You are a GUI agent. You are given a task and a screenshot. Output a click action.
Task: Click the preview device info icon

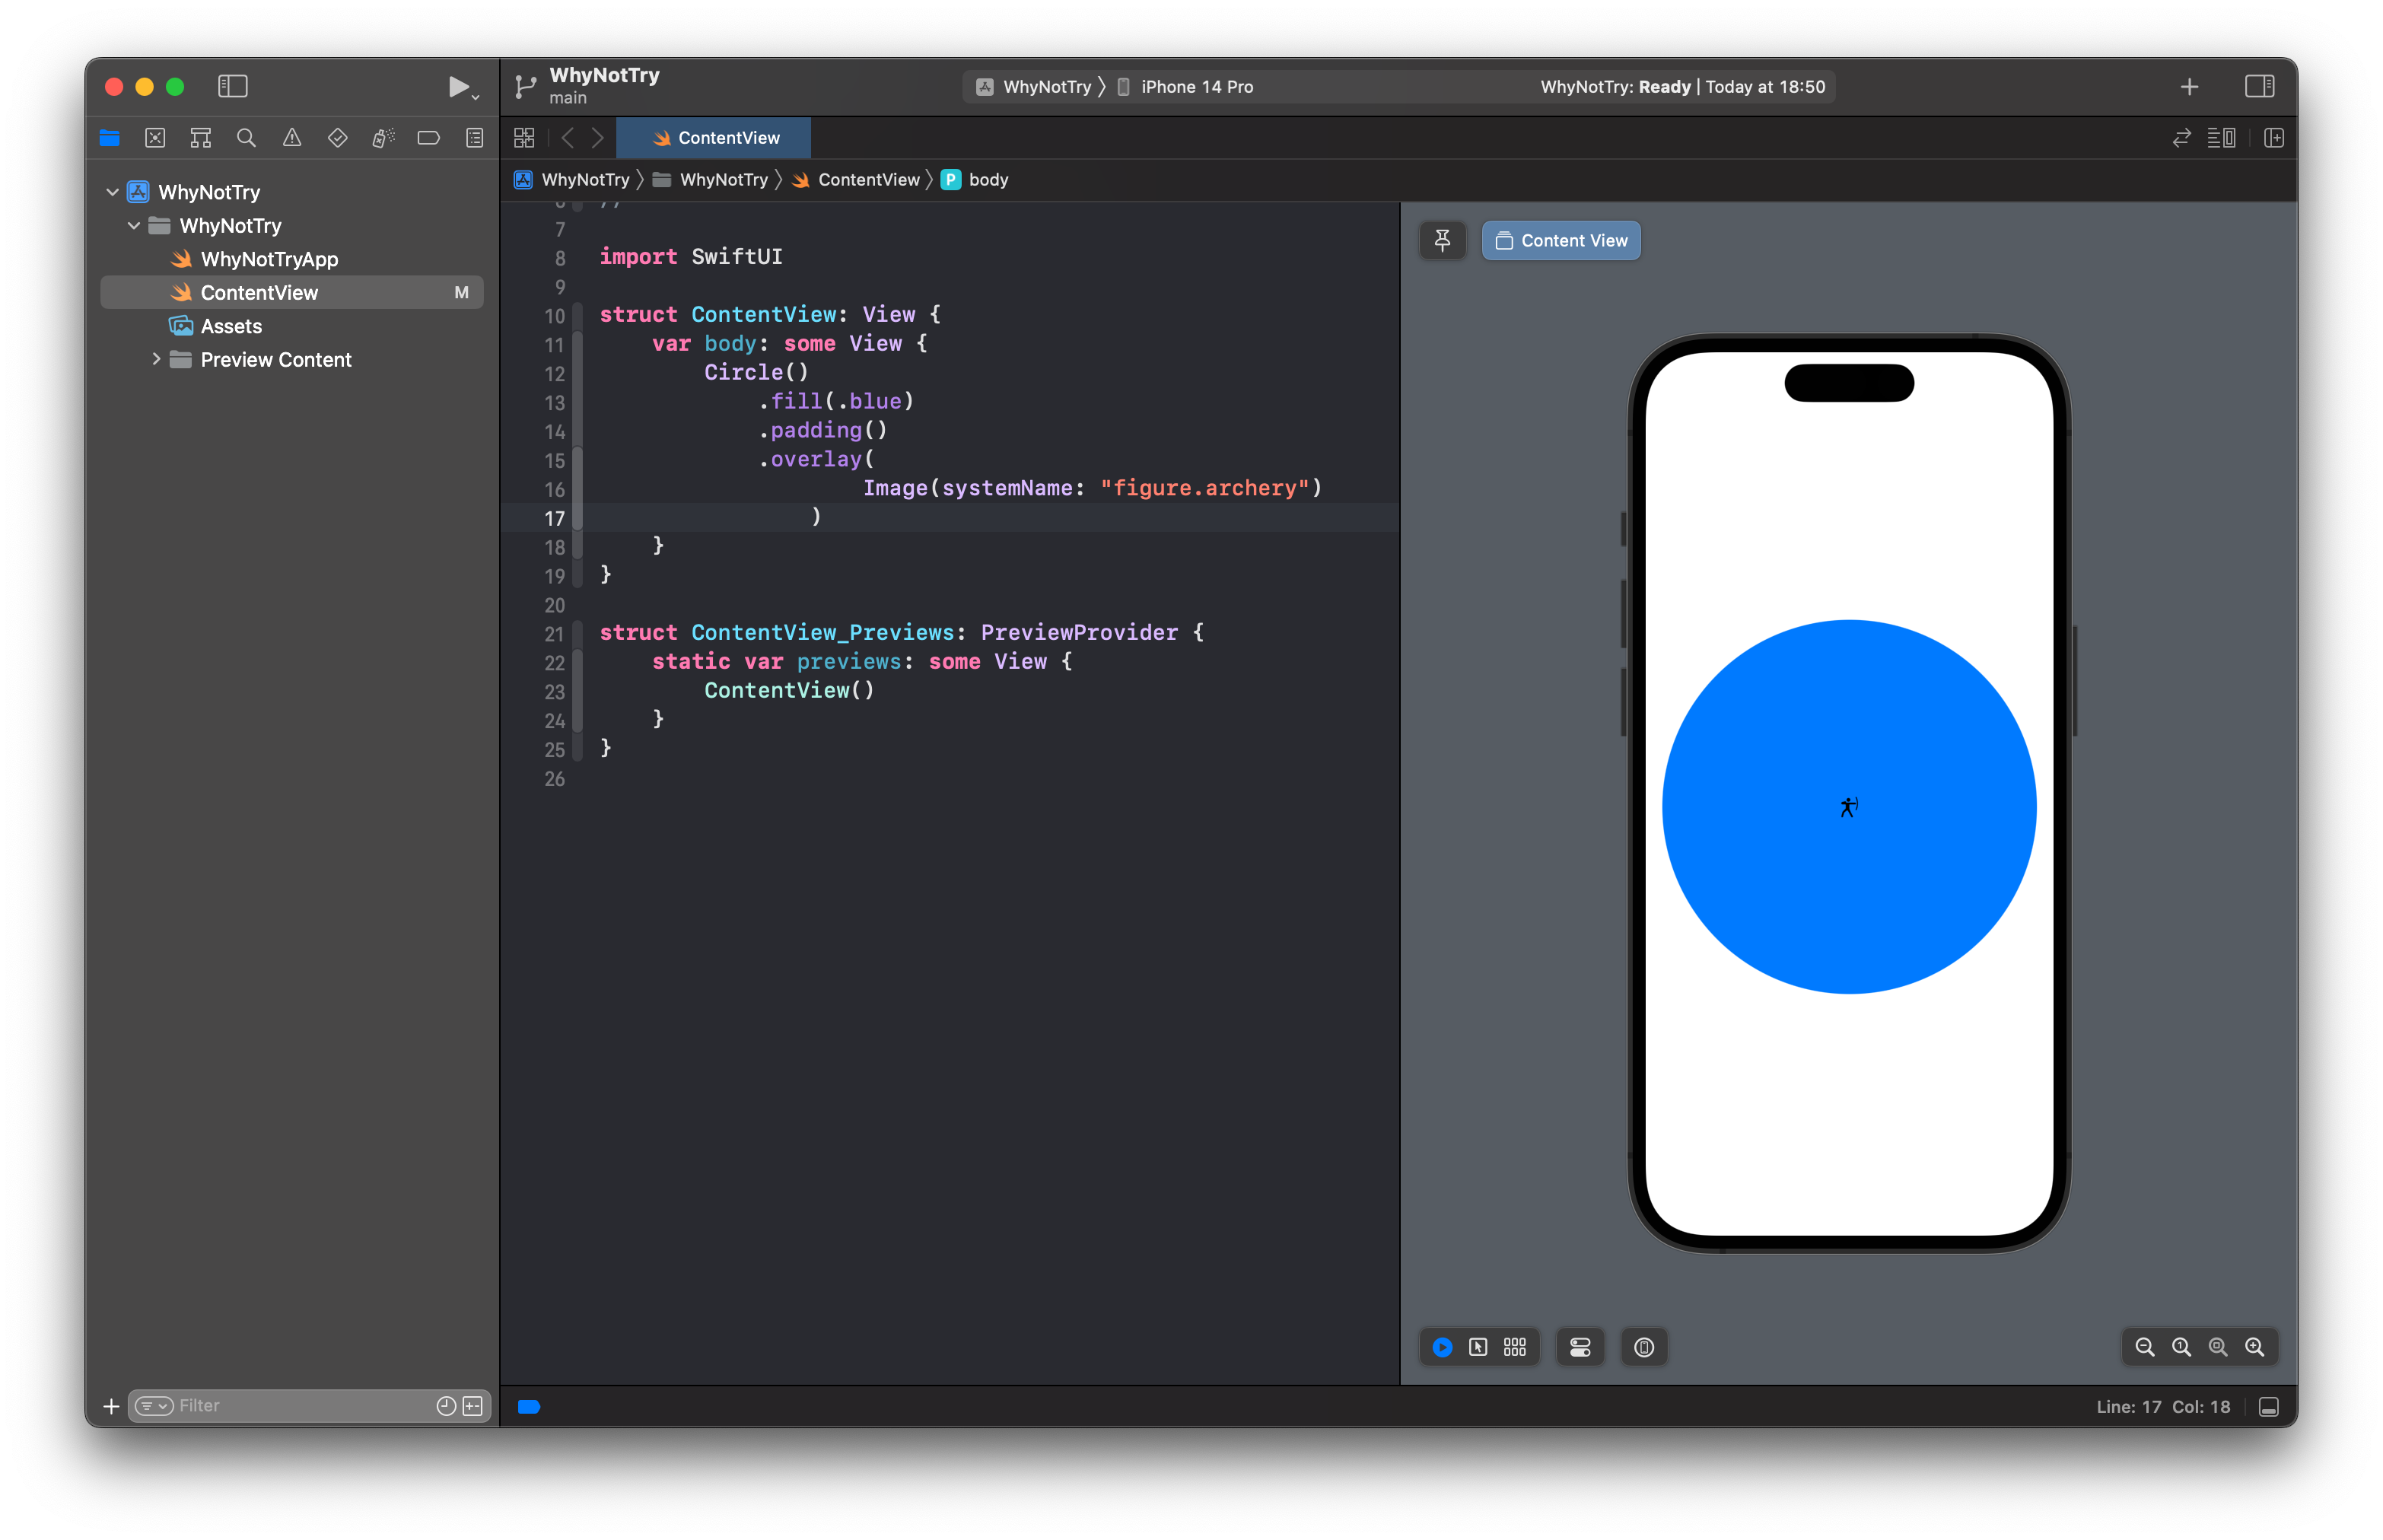[1643, 1347]
